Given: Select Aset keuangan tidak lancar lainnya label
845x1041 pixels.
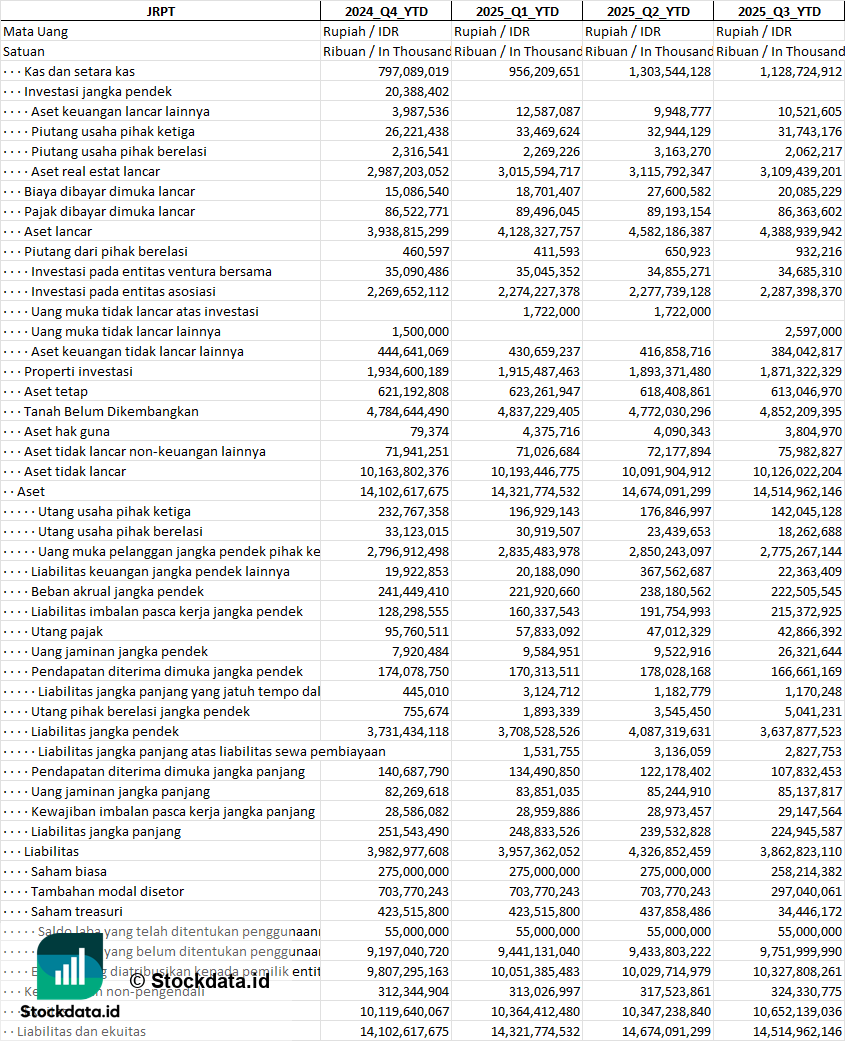Looking at the screenshot, I should point(137,351).
